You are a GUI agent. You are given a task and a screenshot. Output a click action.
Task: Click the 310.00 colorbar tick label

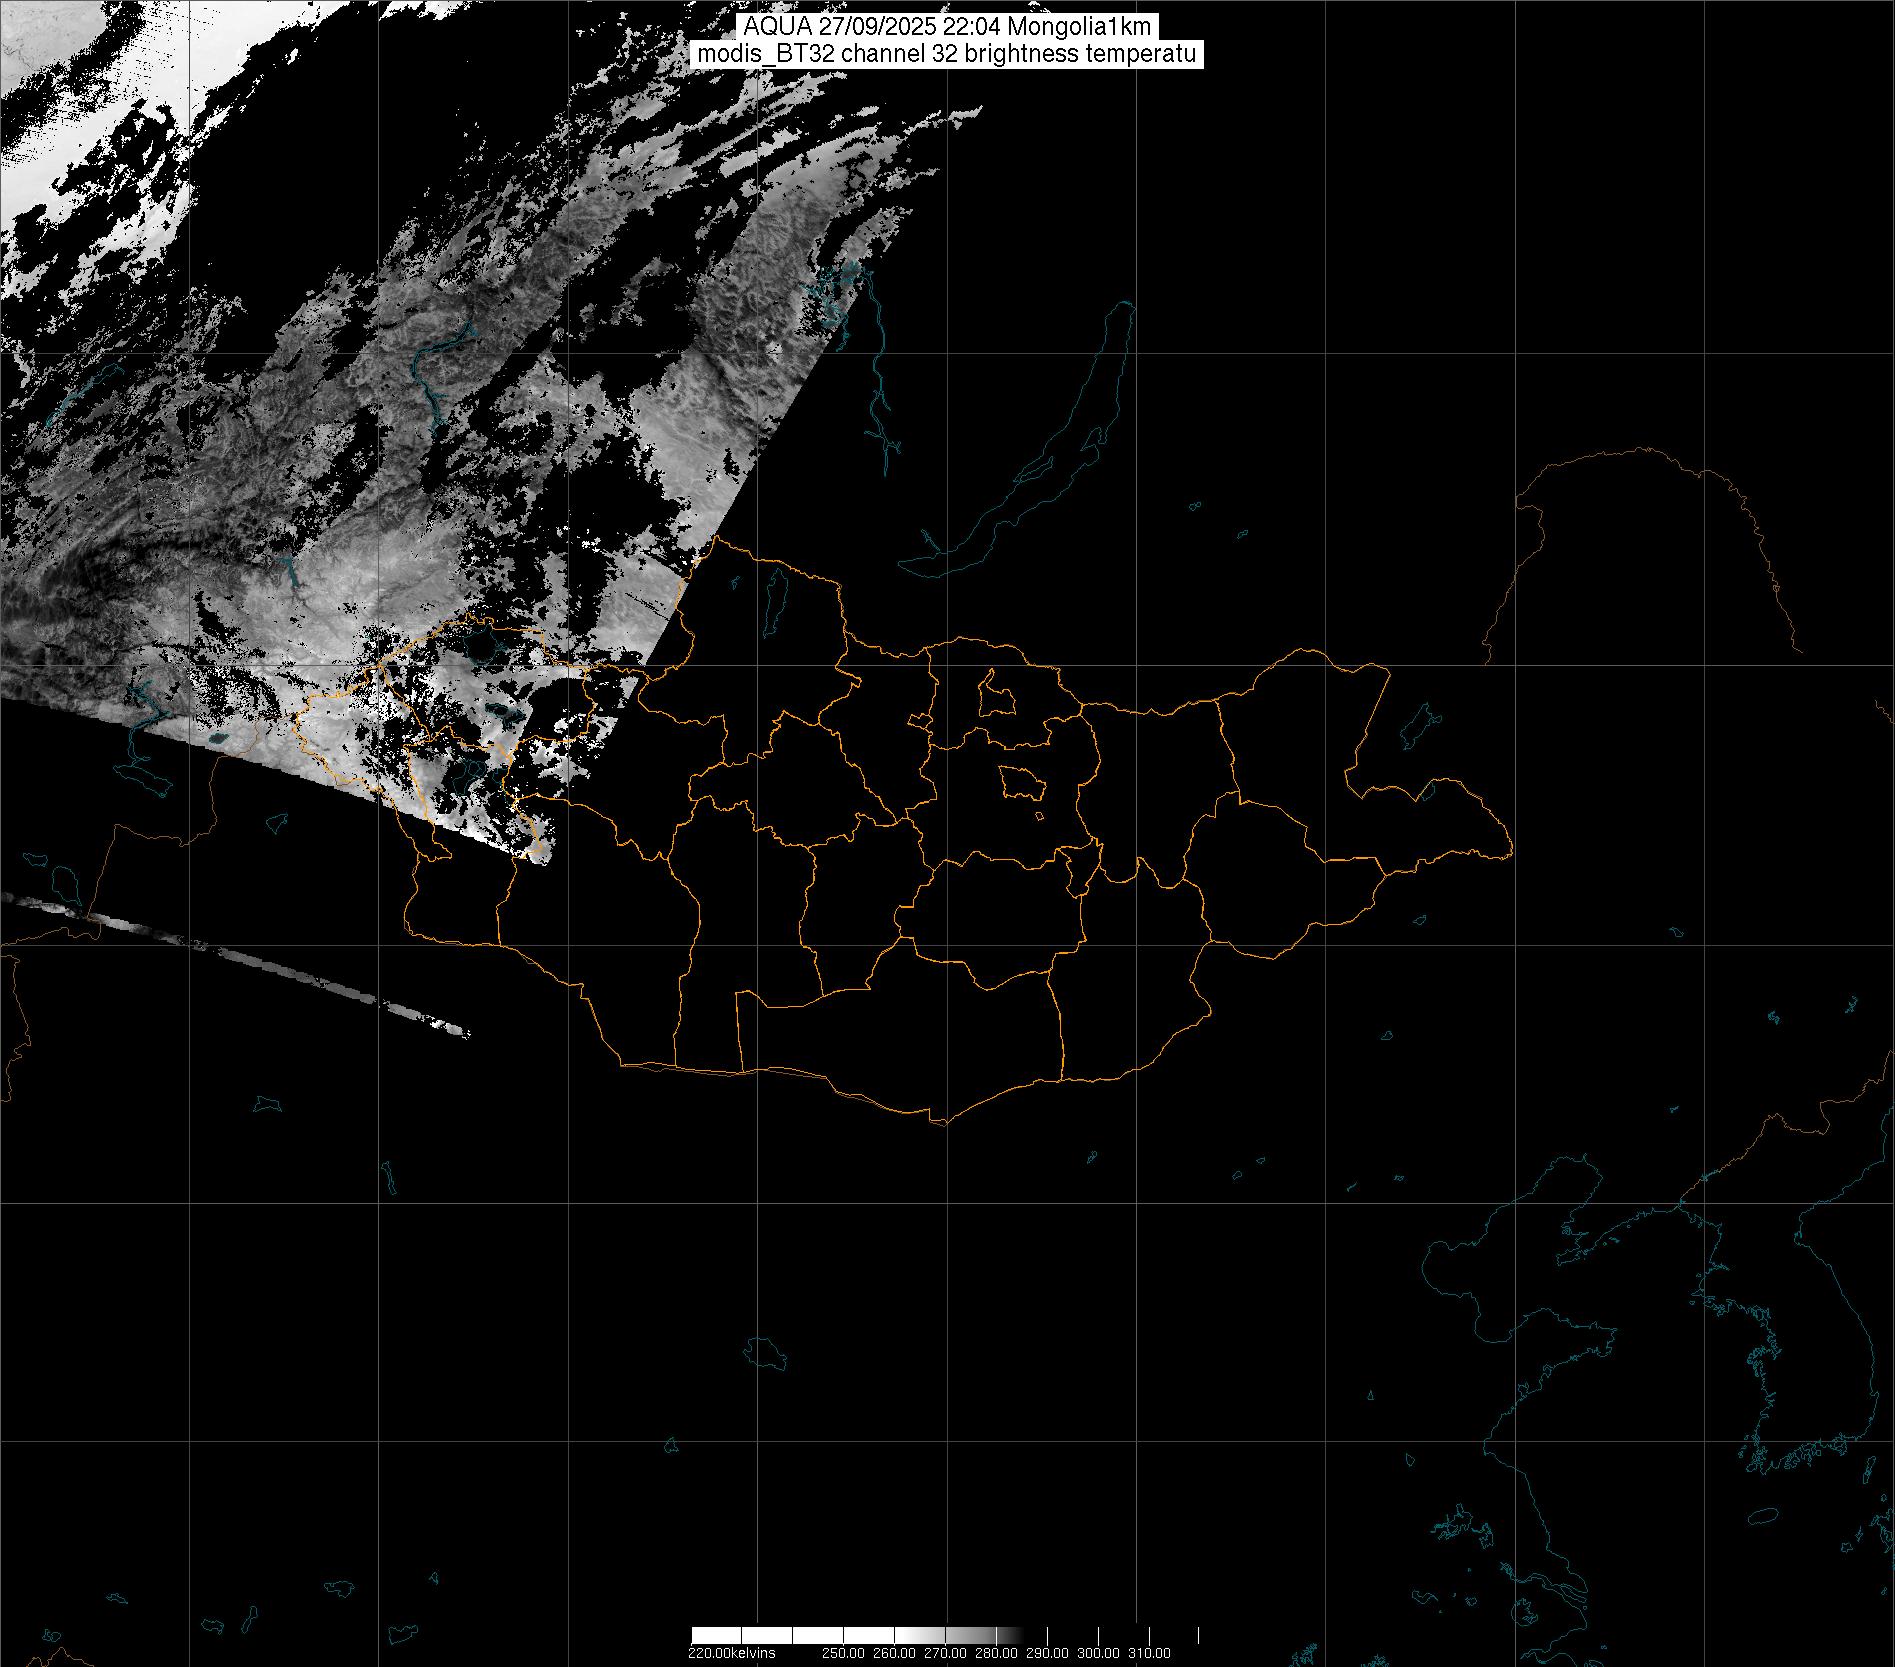point(1150,1653)
